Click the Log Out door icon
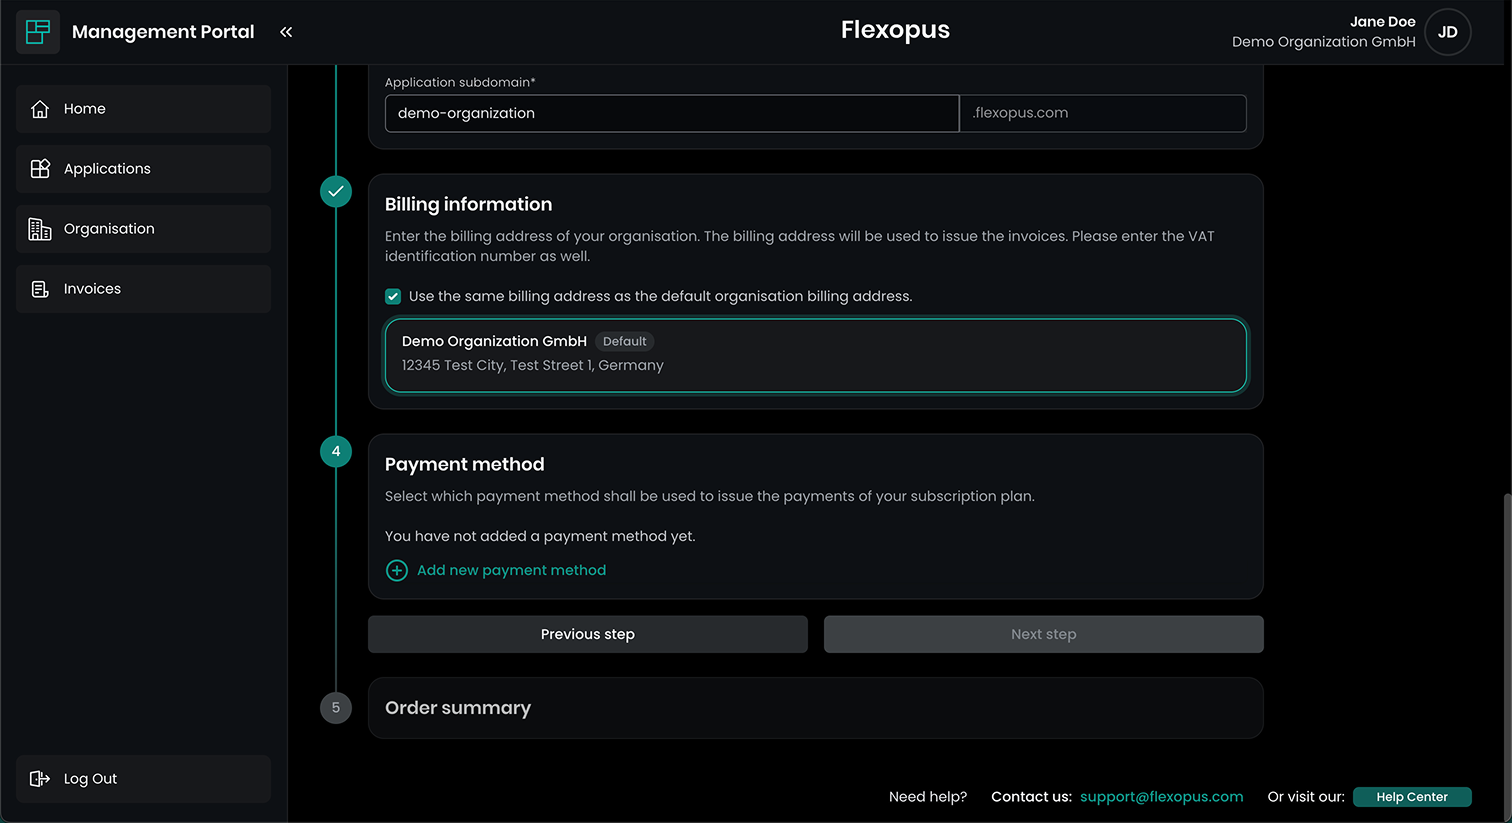Screen dimensions: 1512x823 40,779
